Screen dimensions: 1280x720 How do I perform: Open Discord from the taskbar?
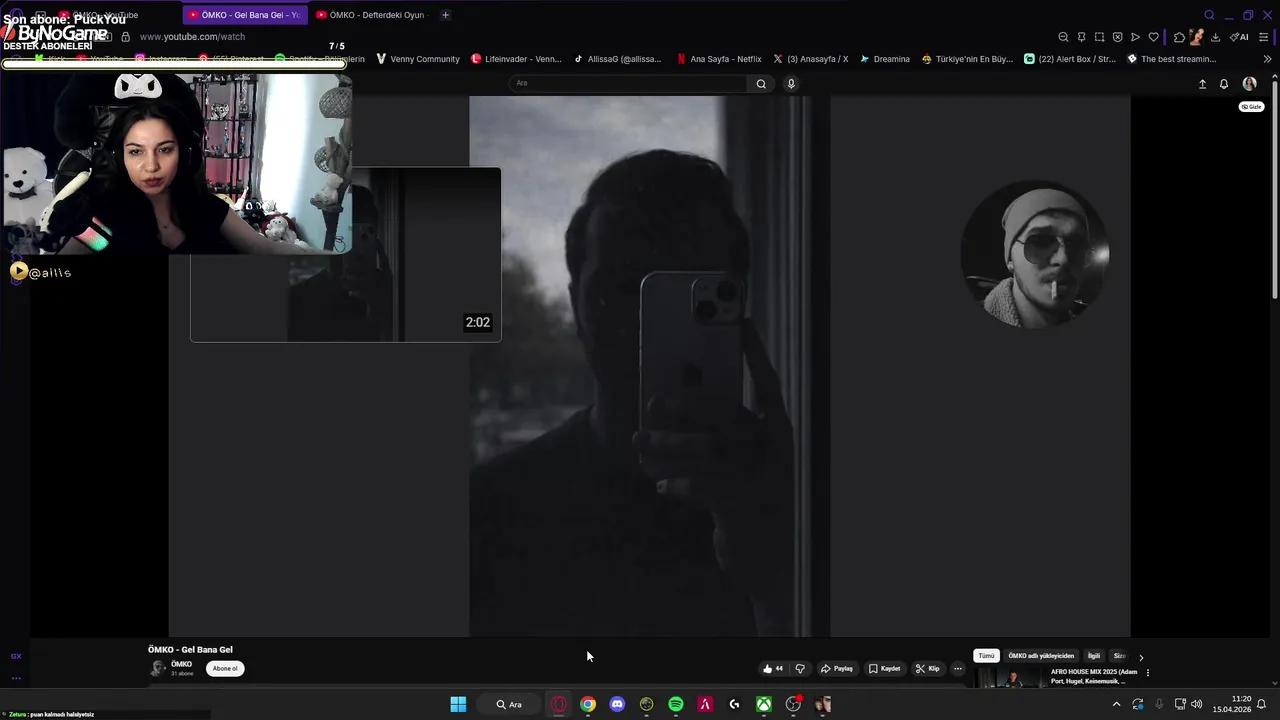click(x=617, y=705)
